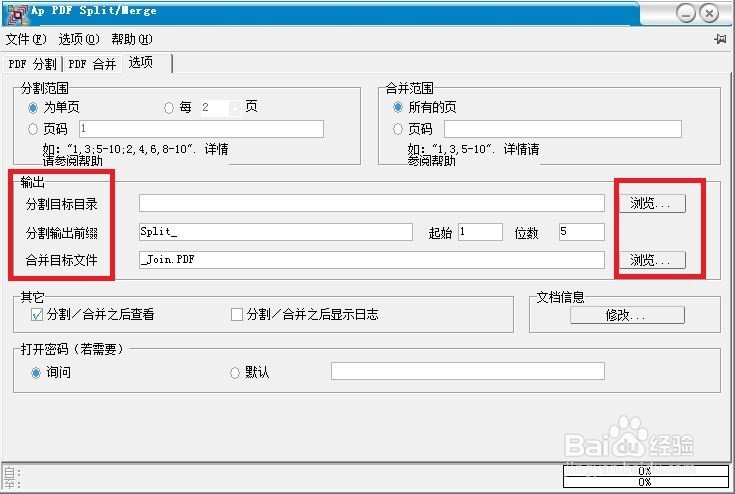Select the 默认 password radio button
This screenshot has width=735, height=494.
click(235, 373)
